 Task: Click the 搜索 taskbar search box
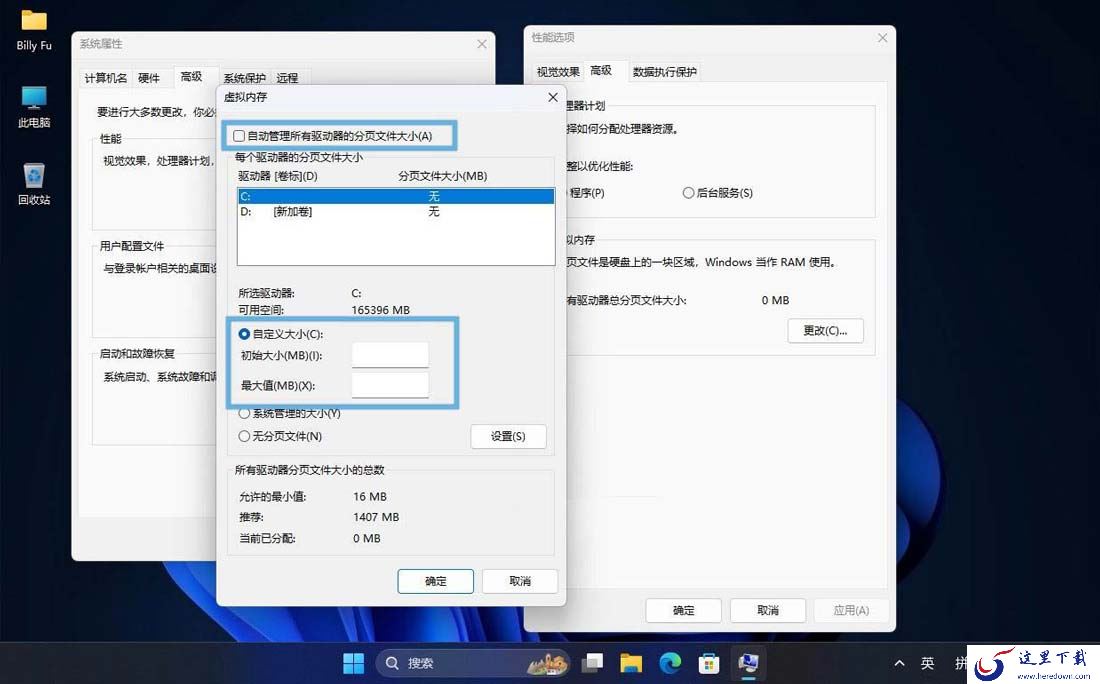[474, 663]
